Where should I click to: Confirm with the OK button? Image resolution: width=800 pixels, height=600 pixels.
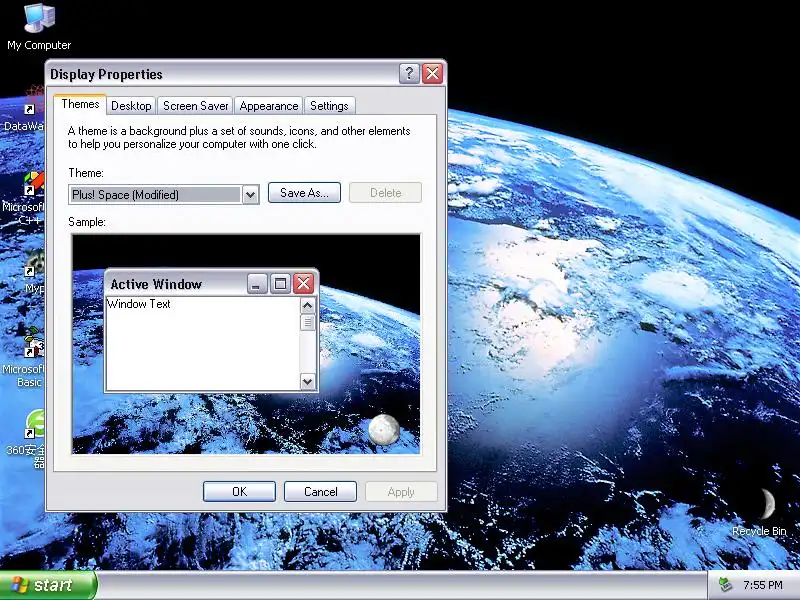pos(239,491)
